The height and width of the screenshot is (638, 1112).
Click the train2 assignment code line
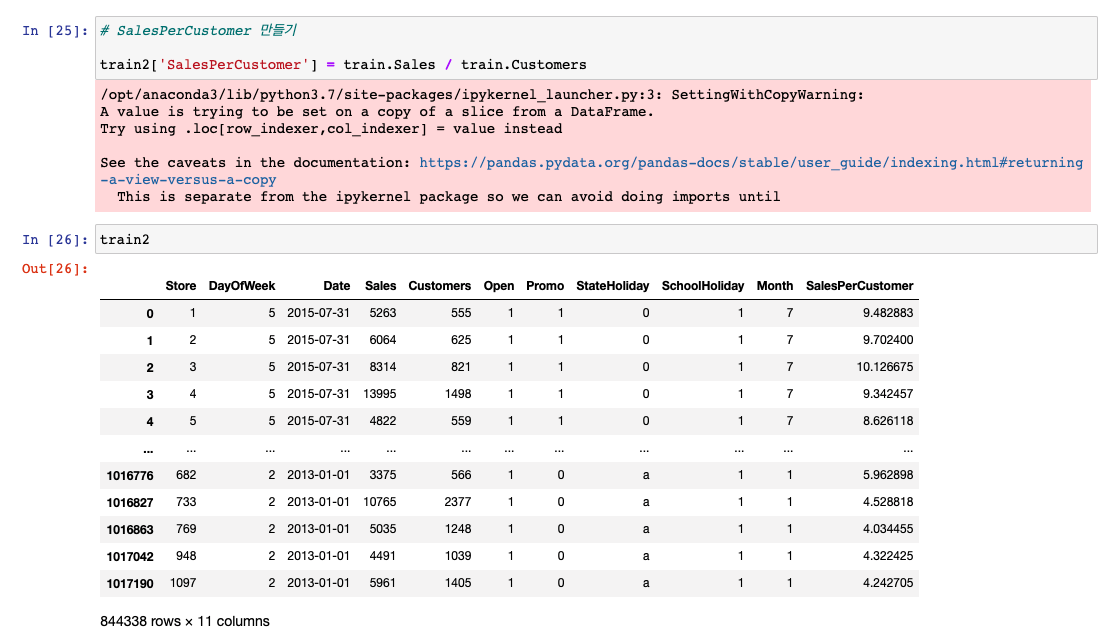pyautogui.click(x=343, y=65)
